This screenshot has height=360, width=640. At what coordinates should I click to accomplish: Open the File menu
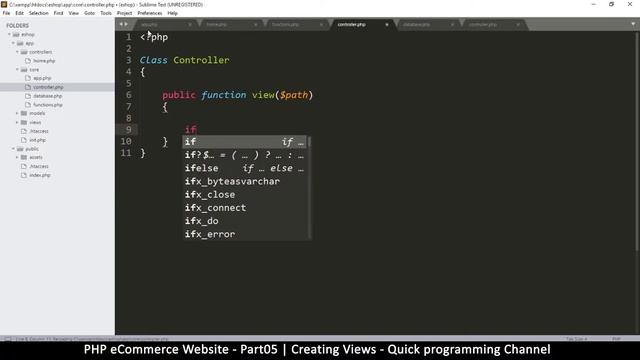tap(6, 13)
